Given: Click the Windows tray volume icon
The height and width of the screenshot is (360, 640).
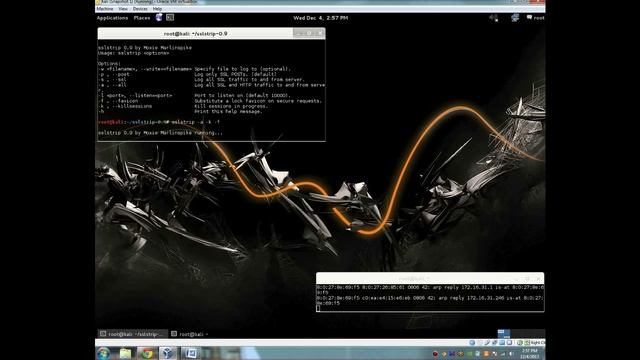Looking at the screenshot, I should [x=511, y=353].
